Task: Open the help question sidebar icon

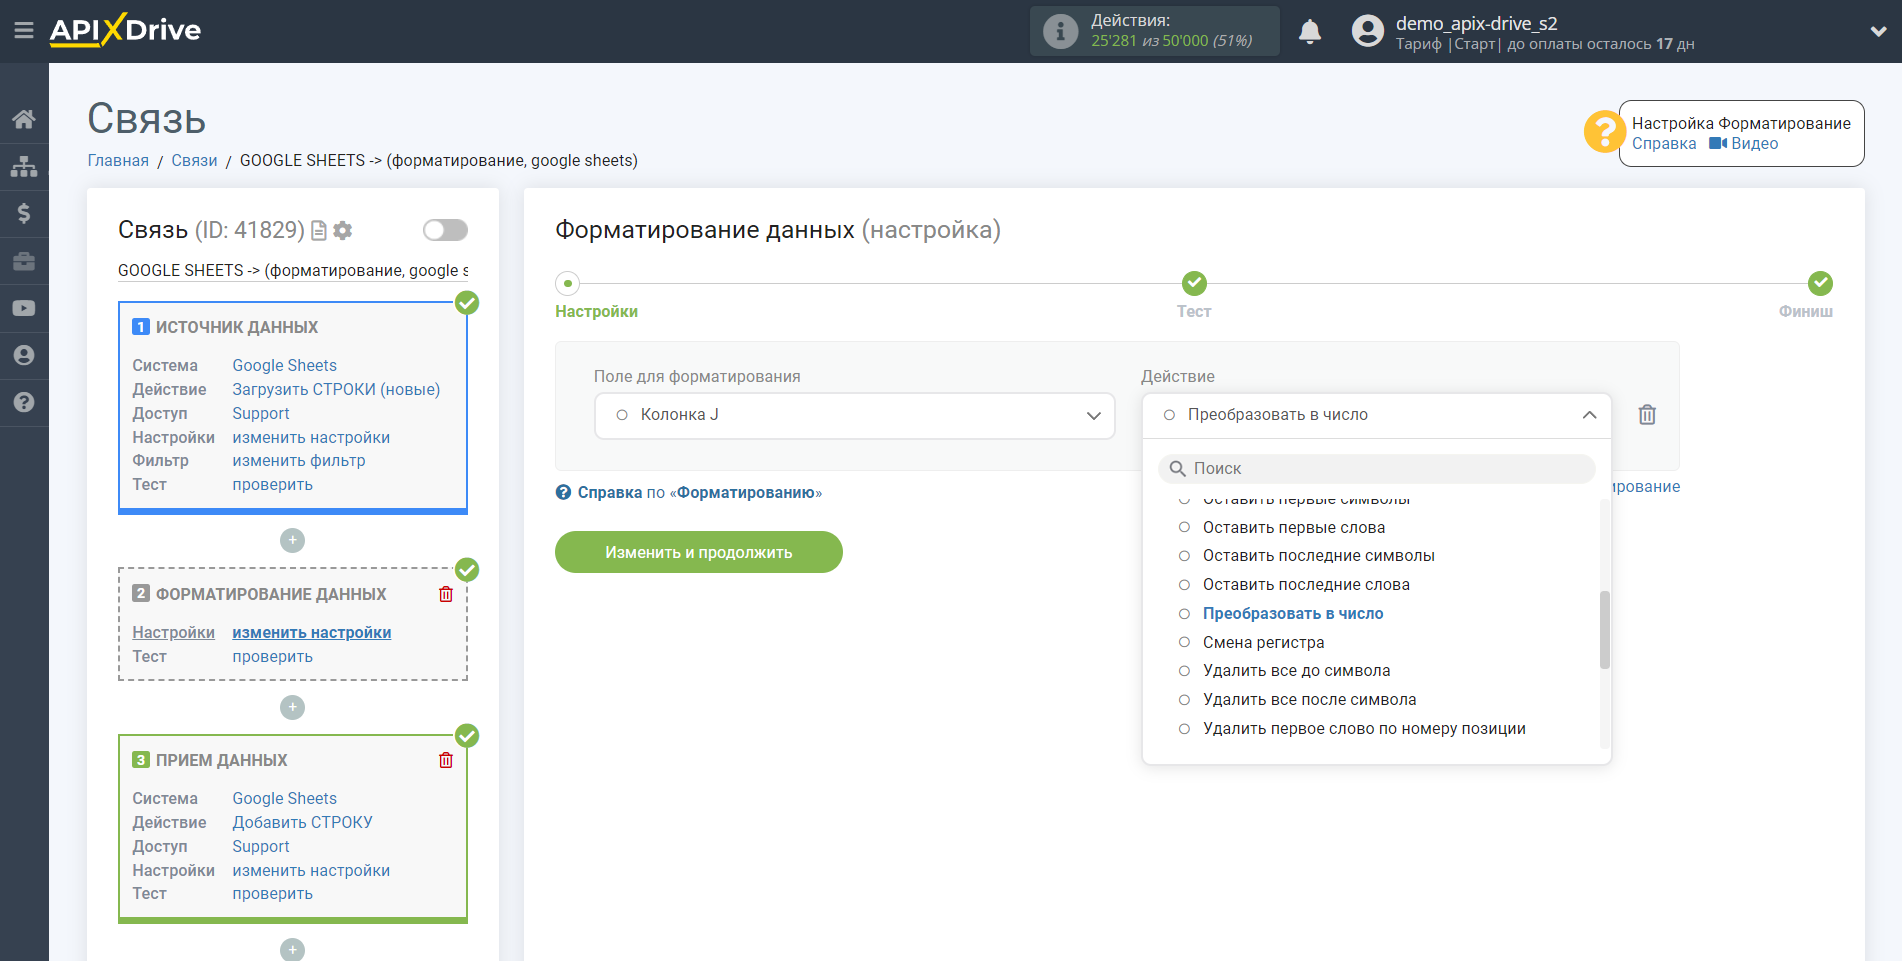Action: click(24, 402)
